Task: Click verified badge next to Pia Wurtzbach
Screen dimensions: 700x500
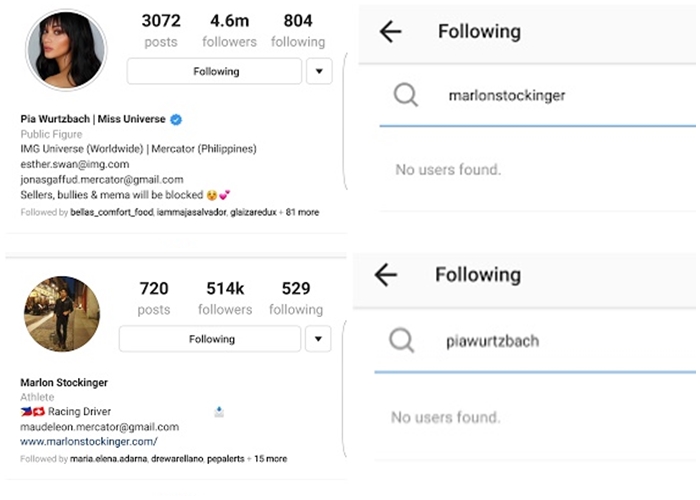Action: 176,120
